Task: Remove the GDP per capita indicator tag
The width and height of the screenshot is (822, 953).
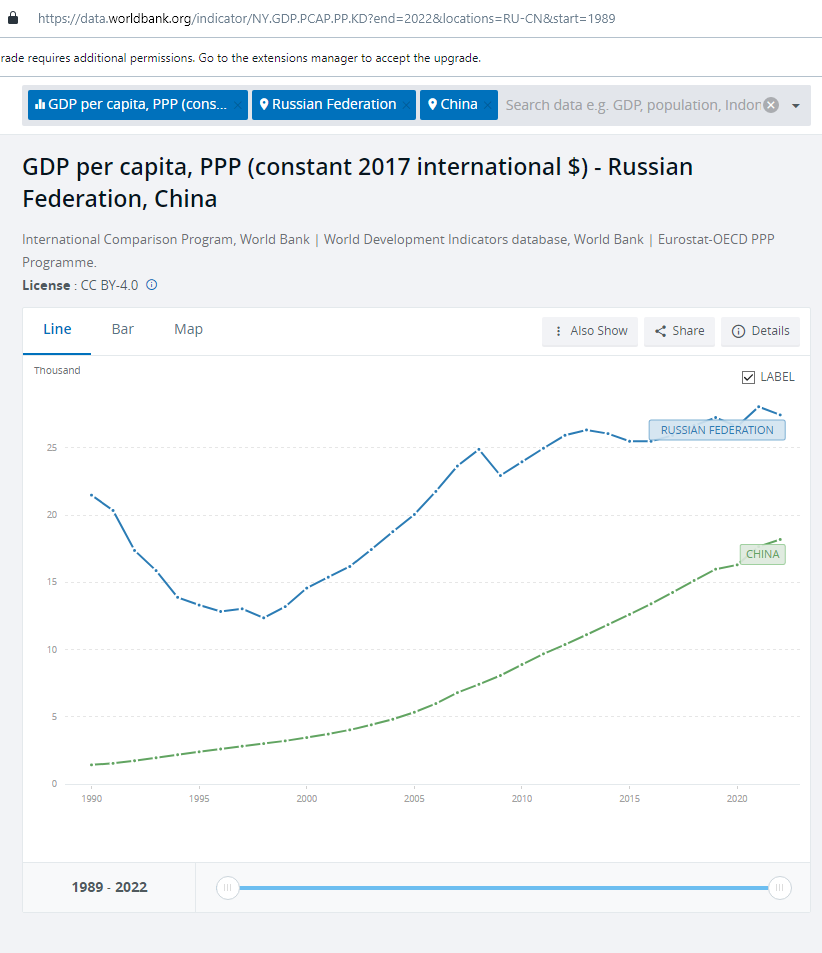Action: tap(238, 105)
